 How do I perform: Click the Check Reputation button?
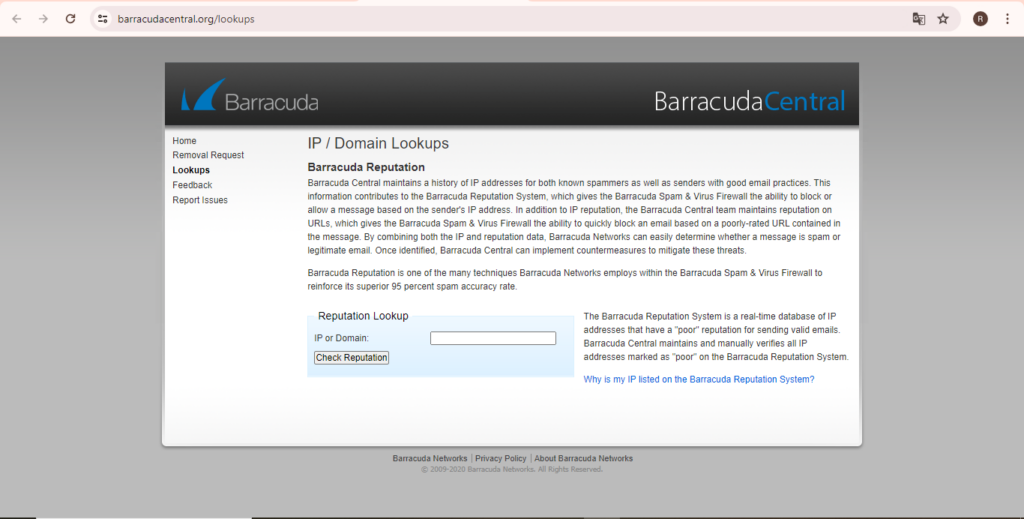click(x=351, y=358)
